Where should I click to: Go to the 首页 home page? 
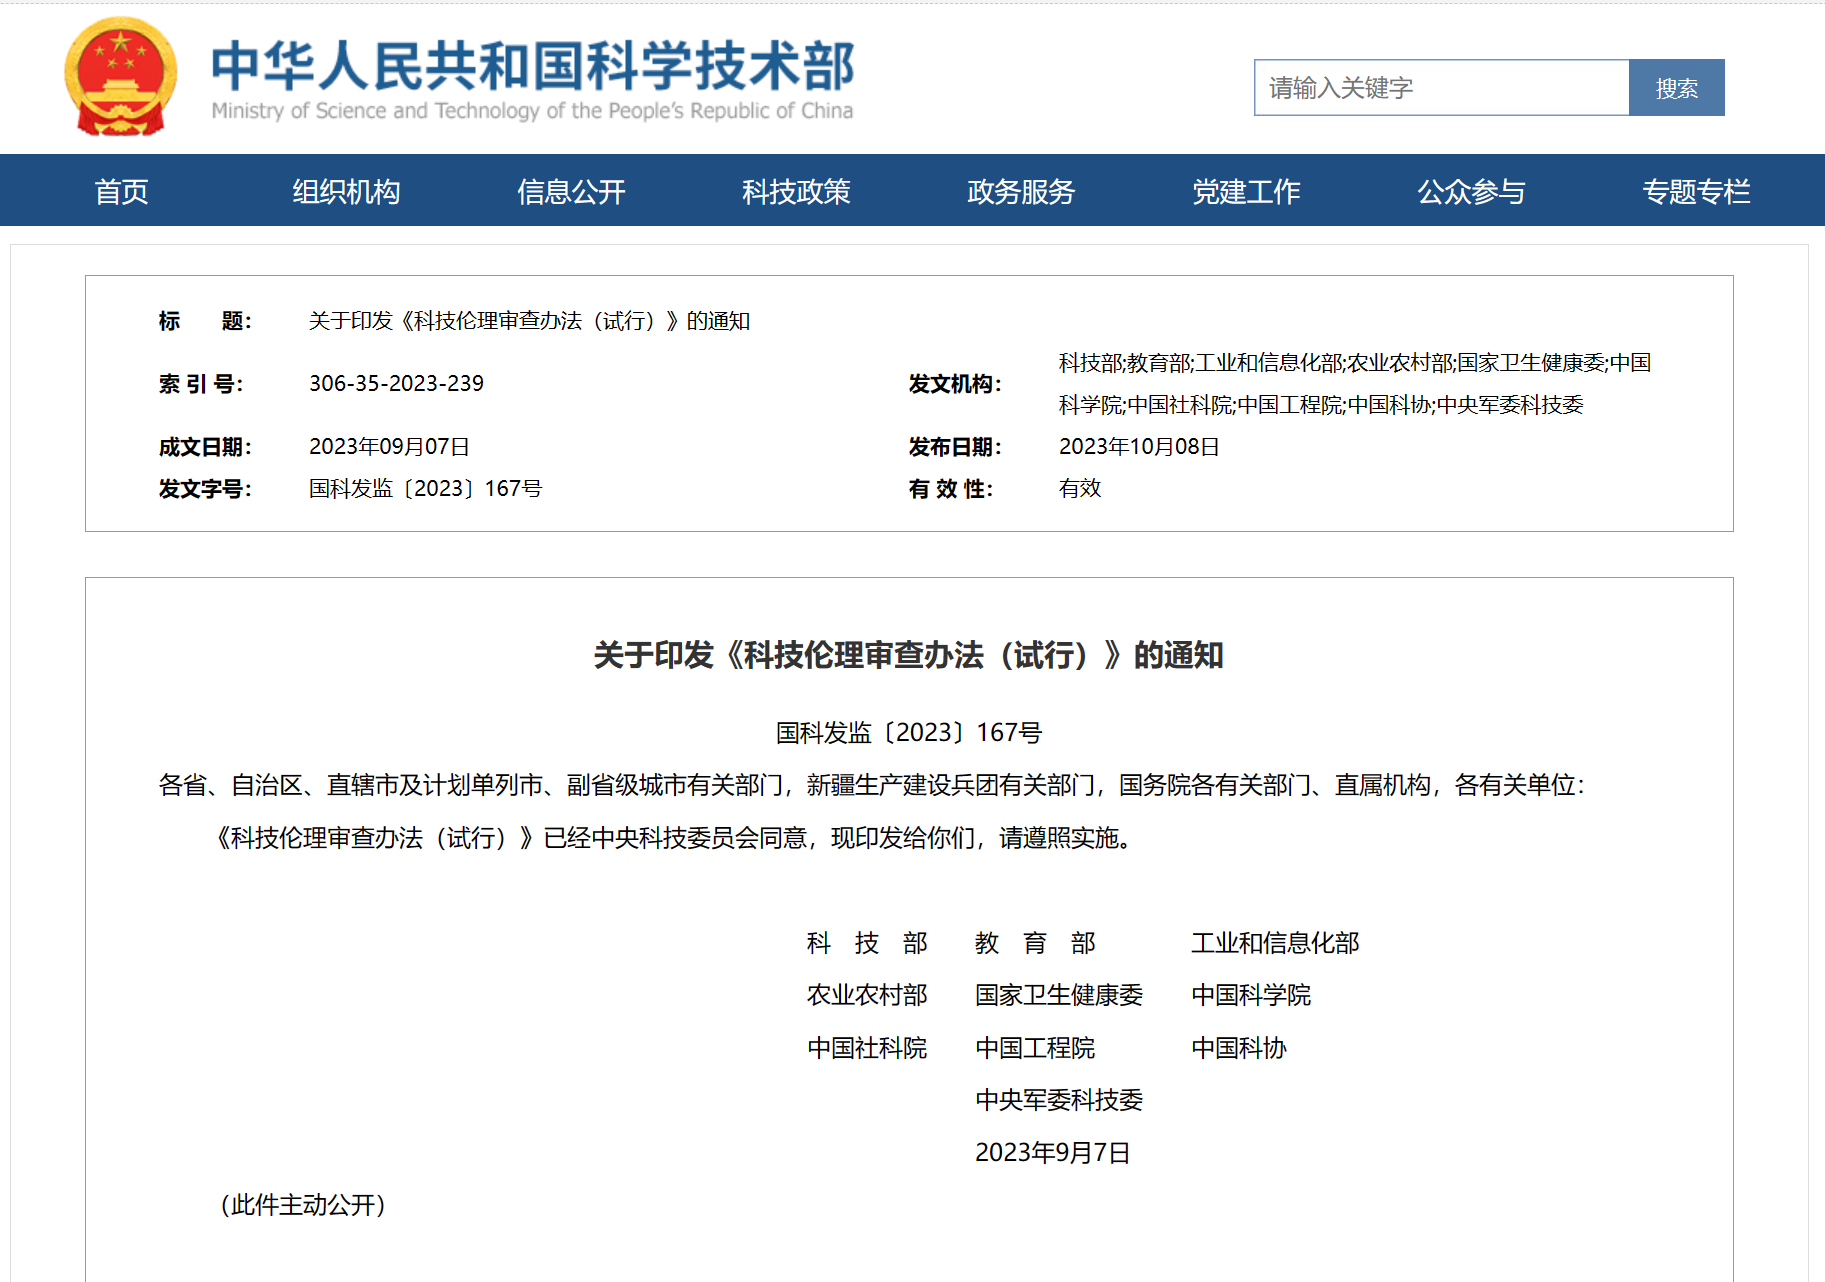pyautogui.click(x=121, y=191)
